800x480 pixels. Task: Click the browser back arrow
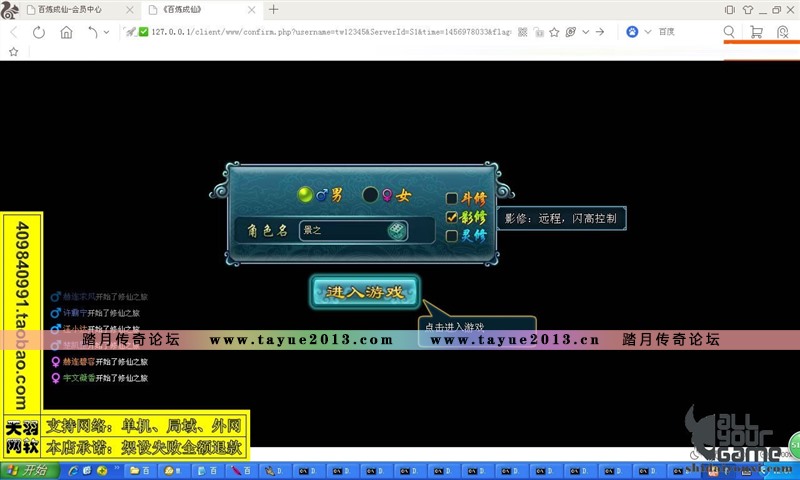point(14,32)
